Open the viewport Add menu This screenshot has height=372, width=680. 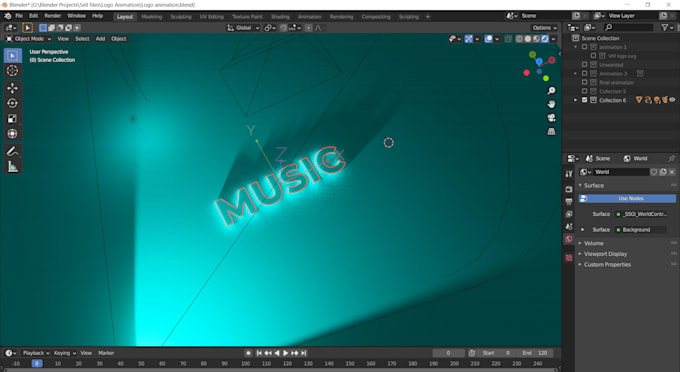pos(100,39)
